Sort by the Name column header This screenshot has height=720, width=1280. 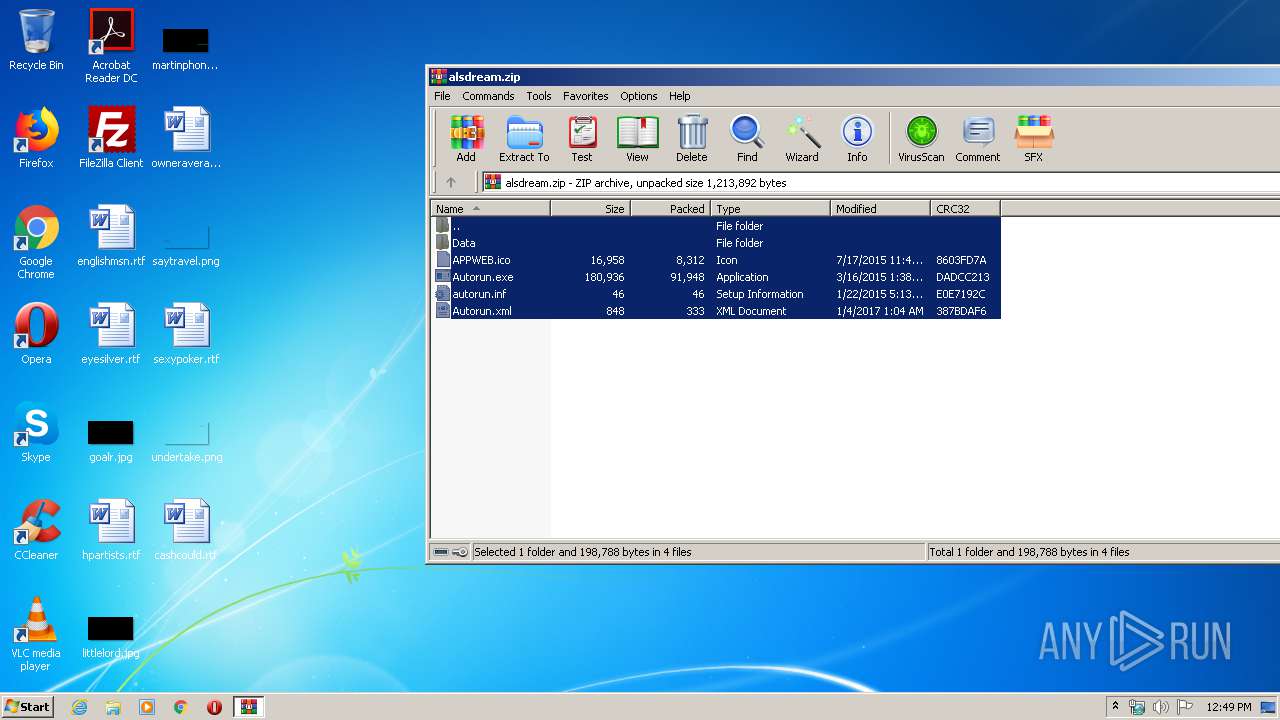pos(490,208)
